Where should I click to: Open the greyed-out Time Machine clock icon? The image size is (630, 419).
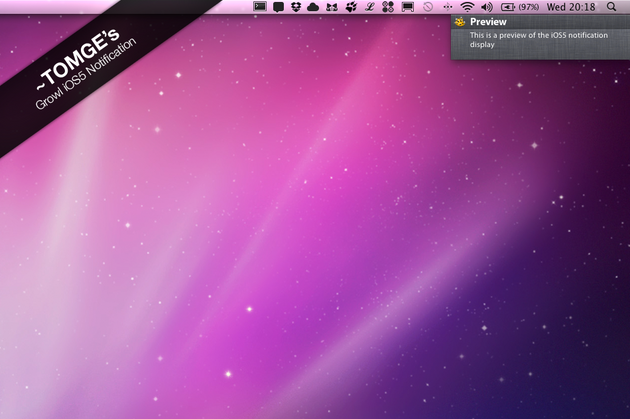click(x=428, y=7)
